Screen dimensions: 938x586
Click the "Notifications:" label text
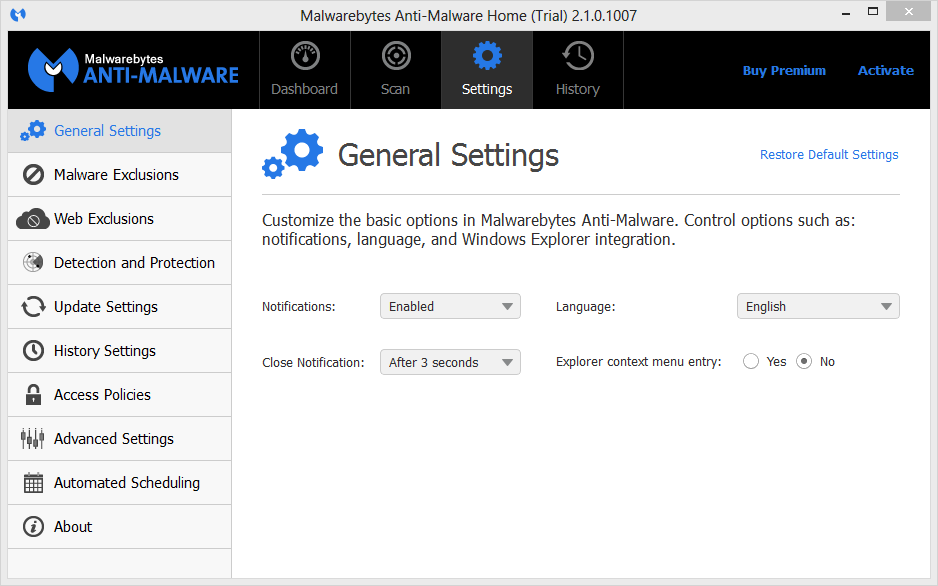point(299,307)
